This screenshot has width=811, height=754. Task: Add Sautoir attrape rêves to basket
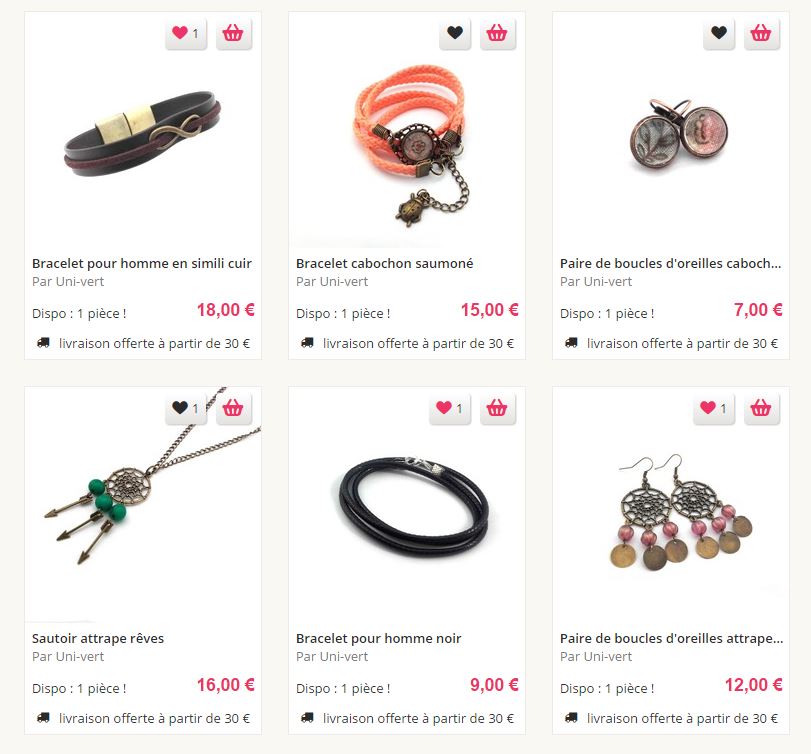[x=234, y=409]
